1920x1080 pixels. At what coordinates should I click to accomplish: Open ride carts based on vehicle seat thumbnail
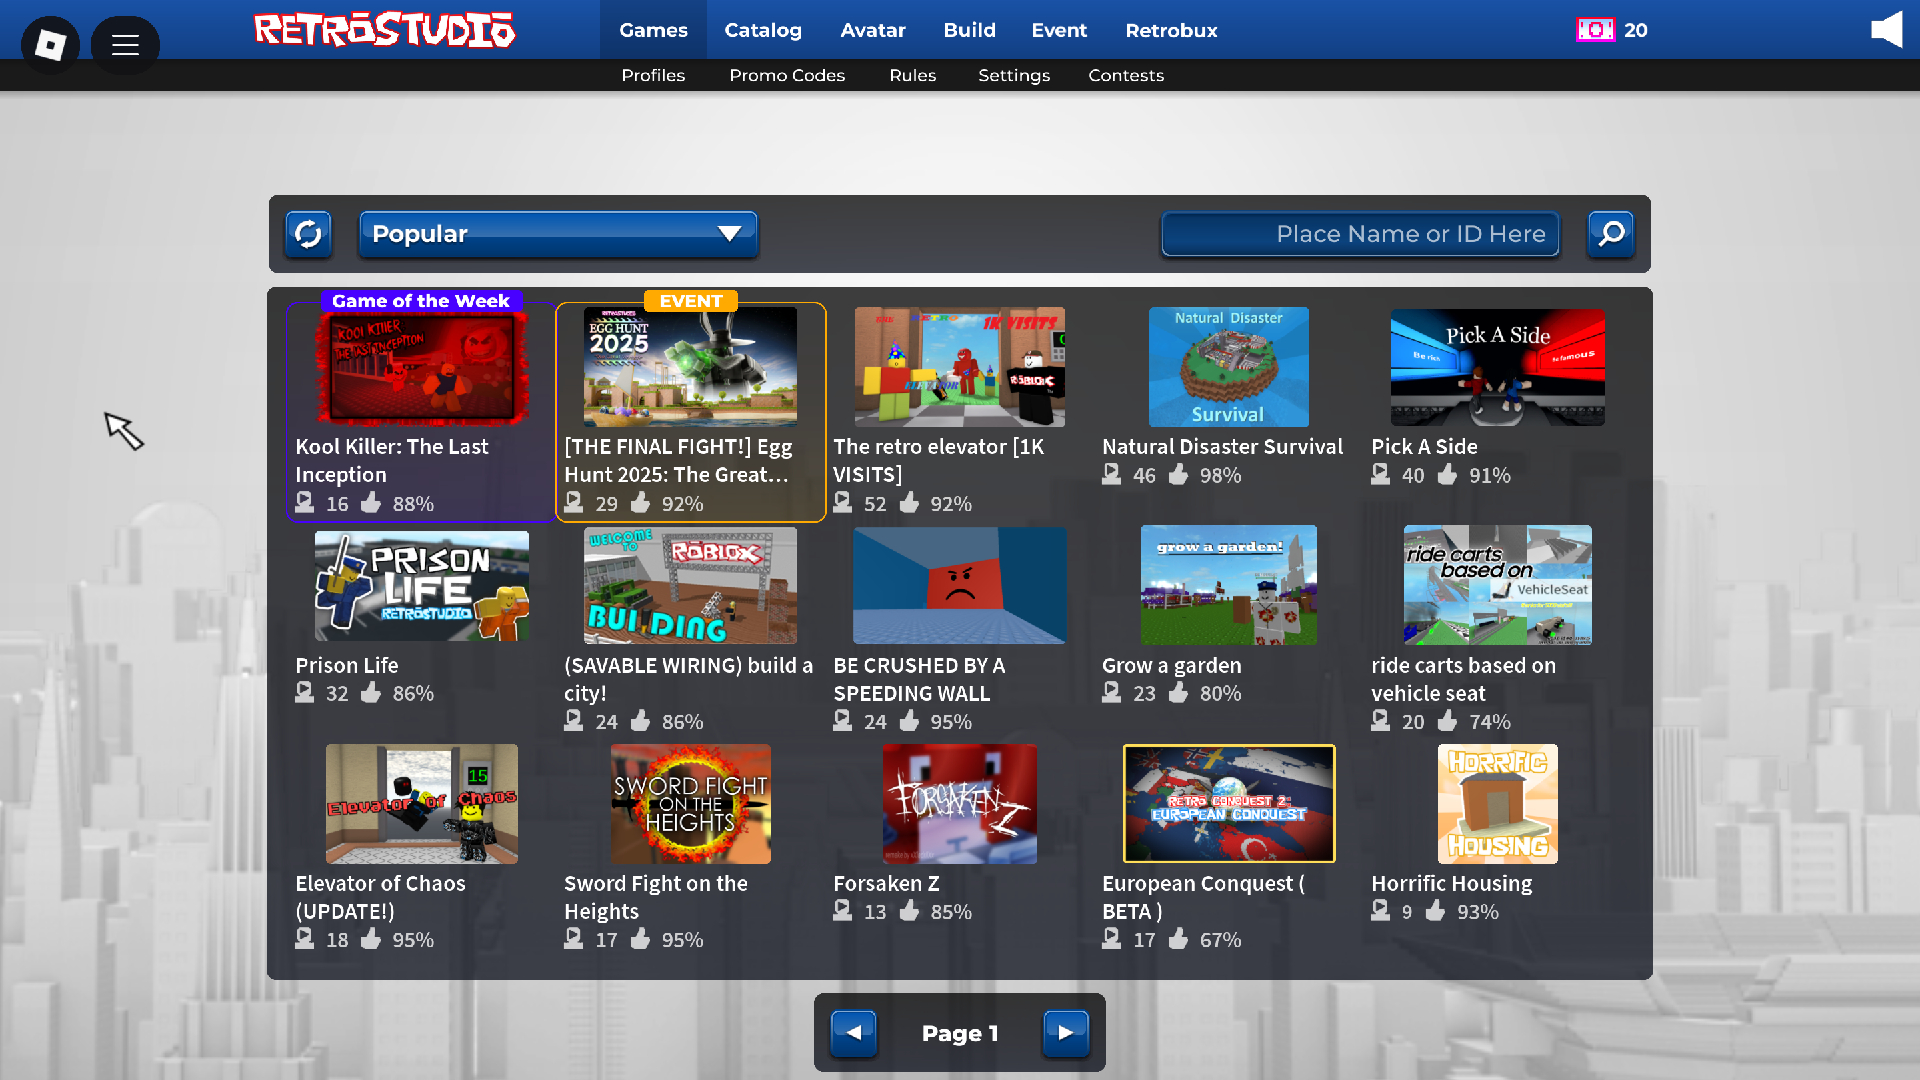[1498, 585]
